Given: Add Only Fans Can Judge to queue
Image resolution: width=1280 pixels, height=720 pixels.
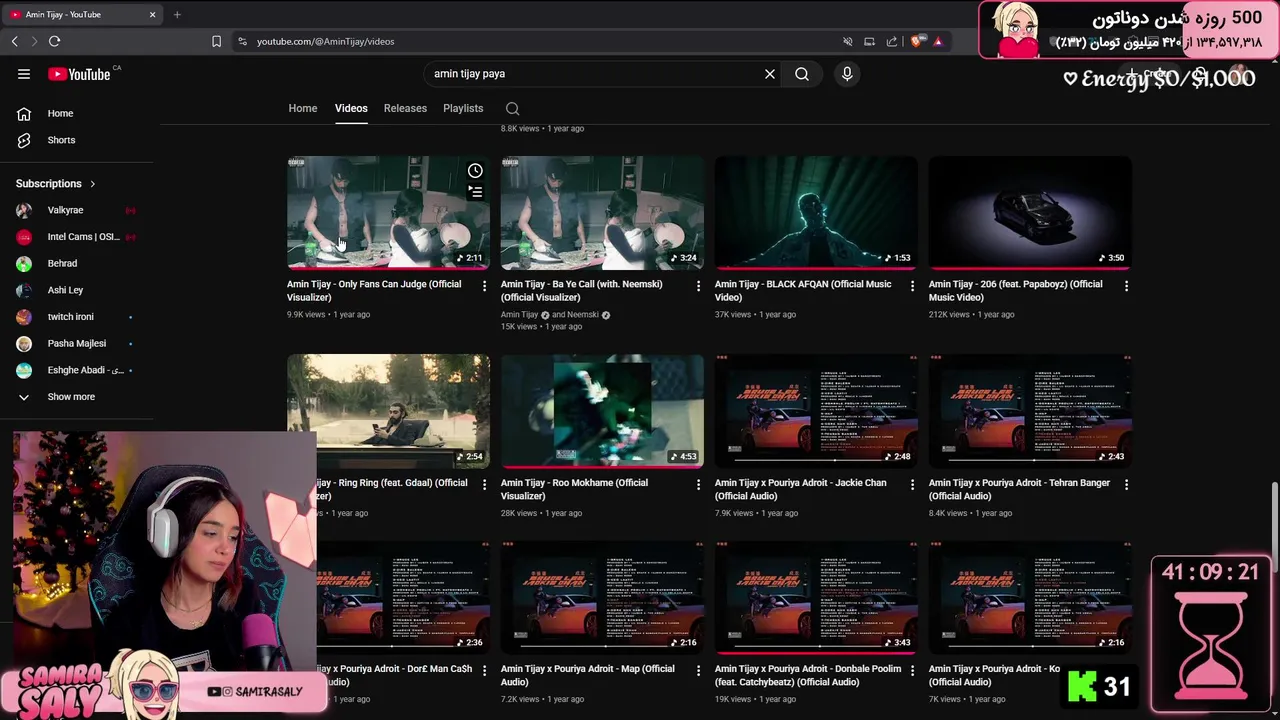Looking at the screenshot, I should coord(475,191).
